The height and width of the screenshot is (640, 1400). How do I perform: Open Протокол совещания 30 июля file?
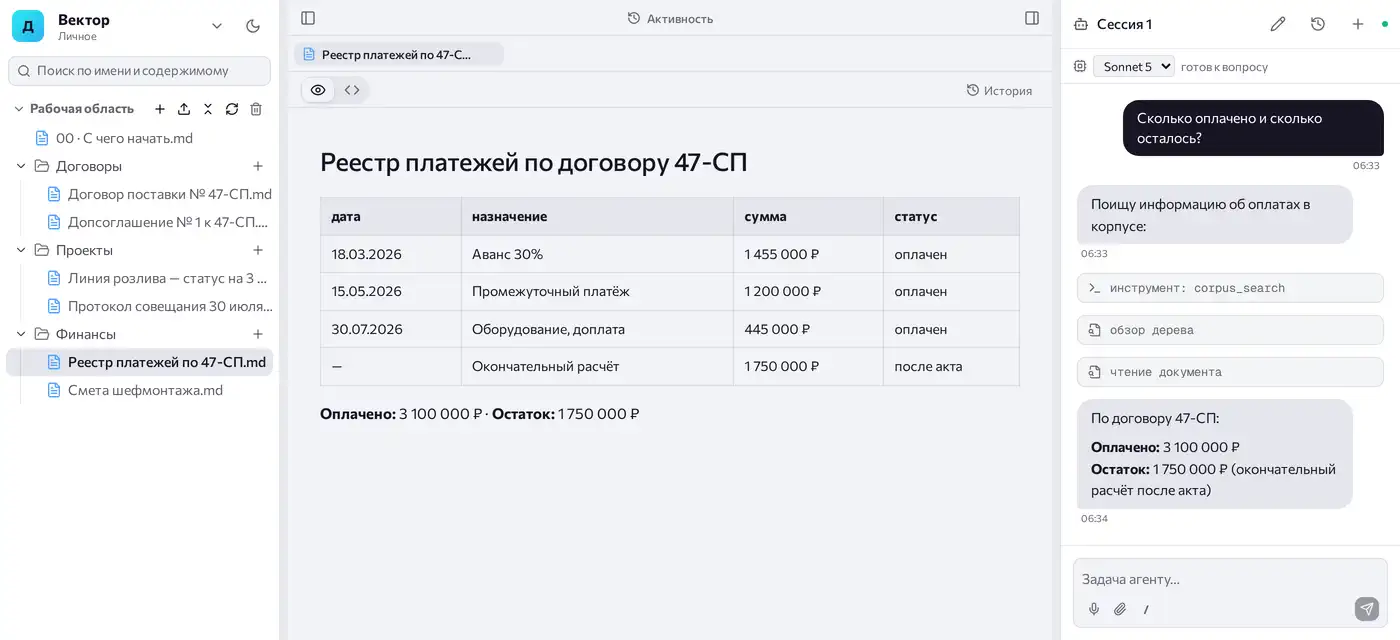coord(160,306)
